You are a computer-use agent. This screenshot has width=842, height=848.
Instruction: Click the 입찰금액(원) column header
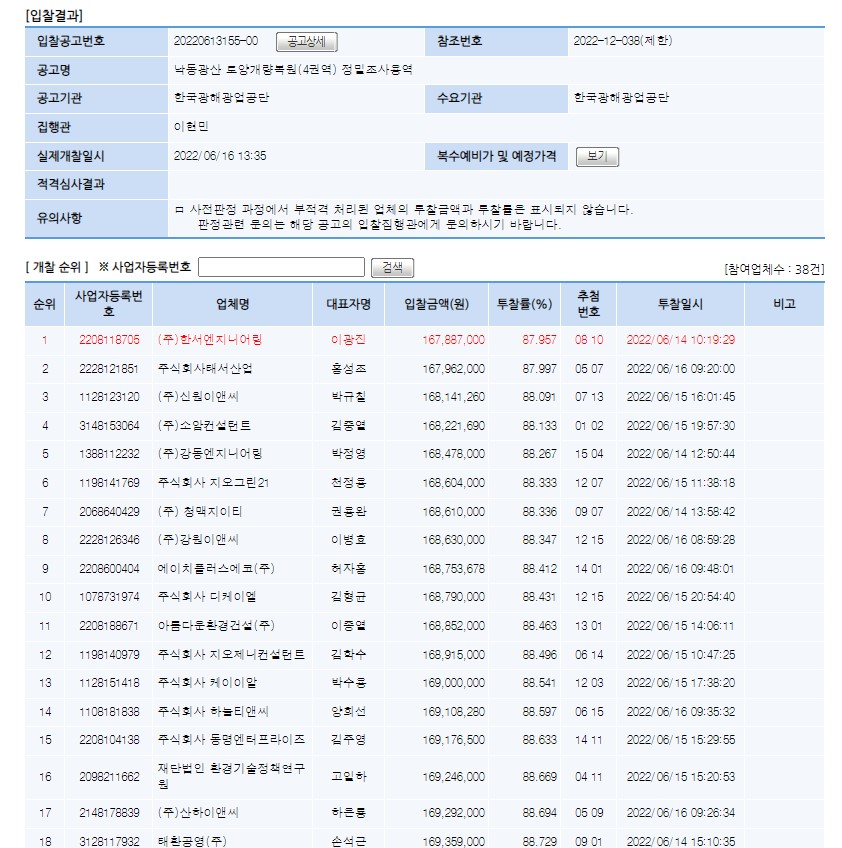(x=436, y=304)
